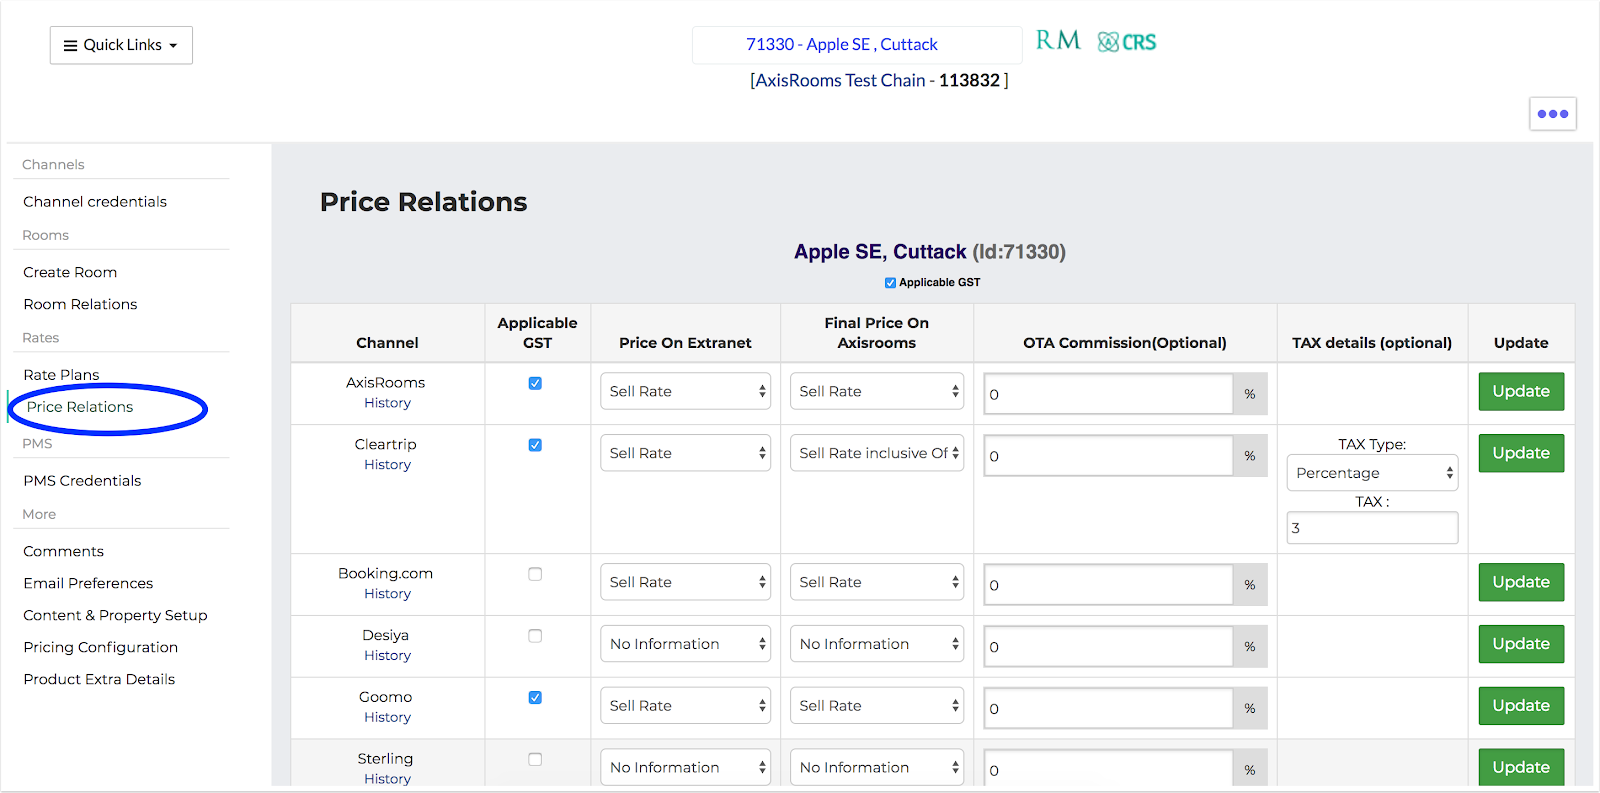This screenshot has width=1600, height=793.
Task: Open the three-dots more options button
Action: tap(1552, 114)
